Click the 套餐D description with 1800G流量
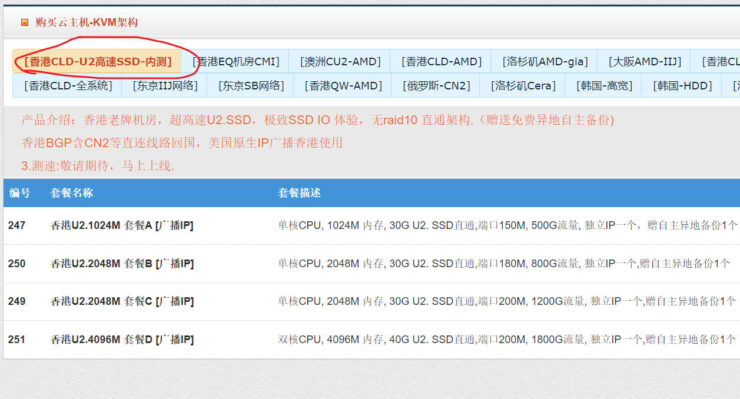This screenshot has width=740, height=399. tap(507, 340)
